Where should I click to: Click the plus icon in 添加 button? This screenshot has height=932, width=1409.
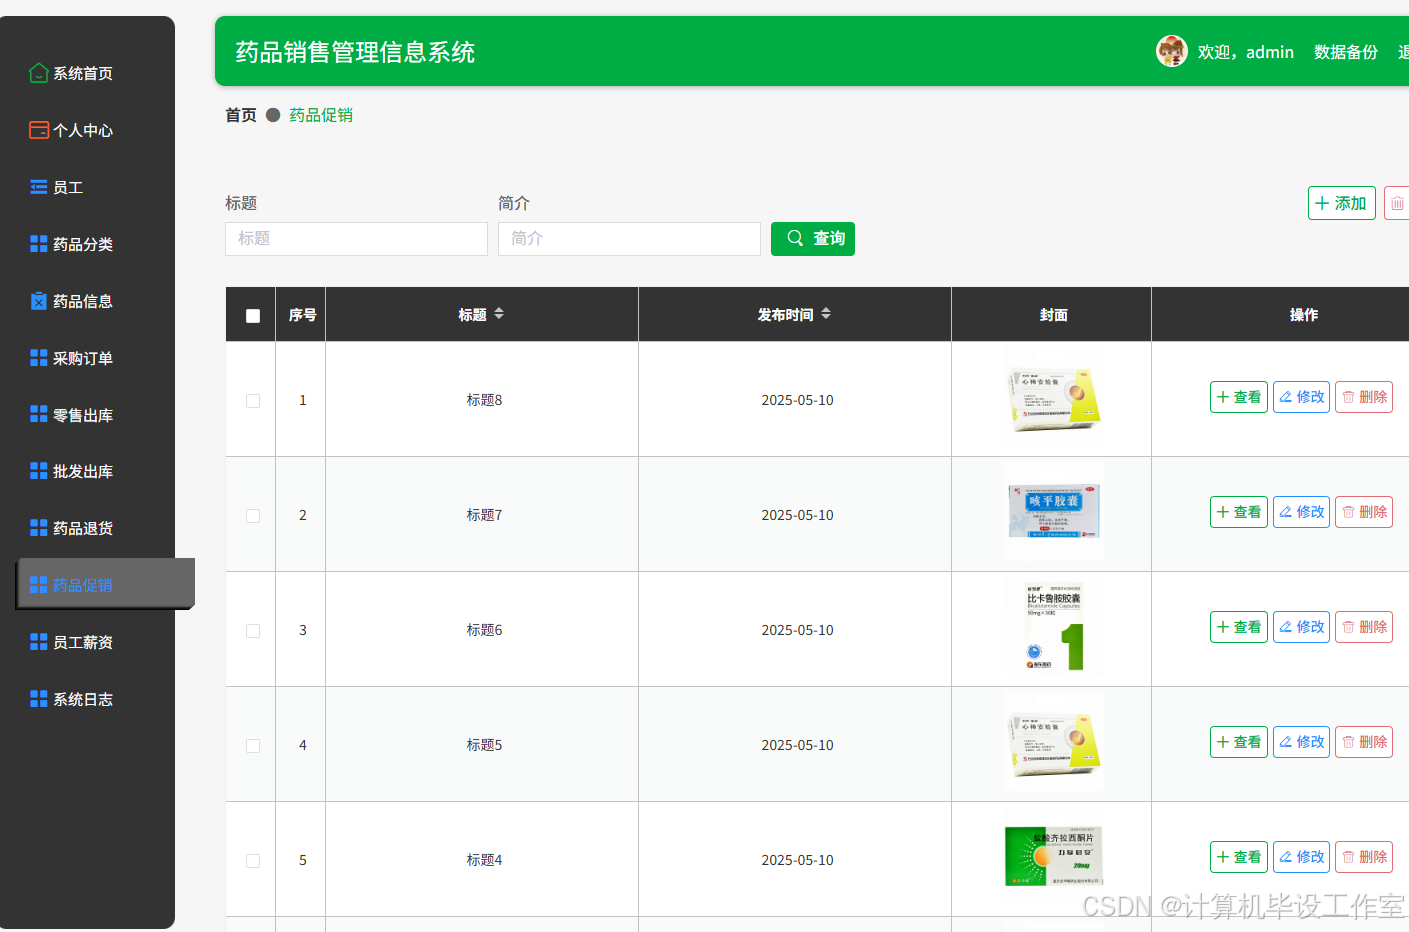click(x=1322, y=203)
